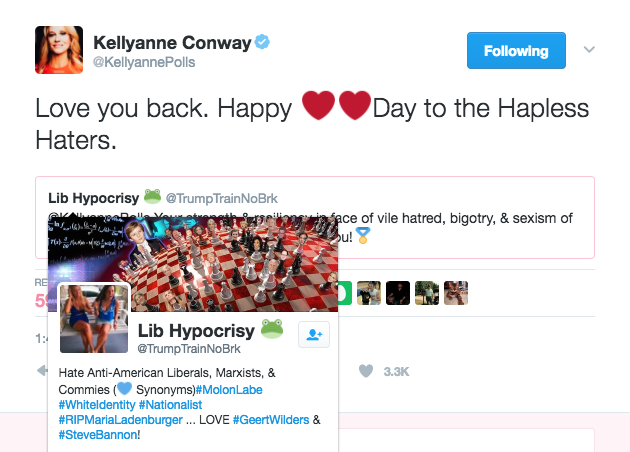Open the #WhiteIdentity hashtag link
The image size is (630, 452).
tap(96, 404)
